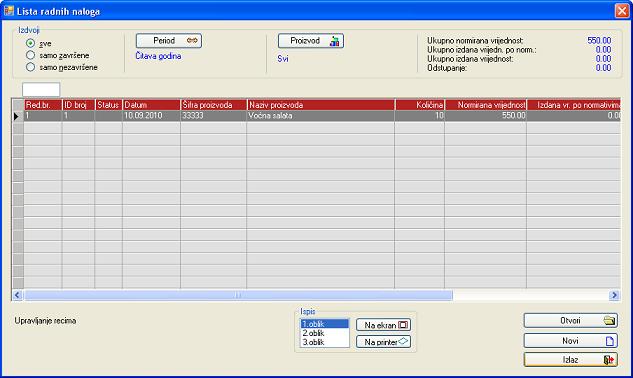Screen dimensions: 633x378
Task: Click the 'Status' column header
Action: click(109, 105)
